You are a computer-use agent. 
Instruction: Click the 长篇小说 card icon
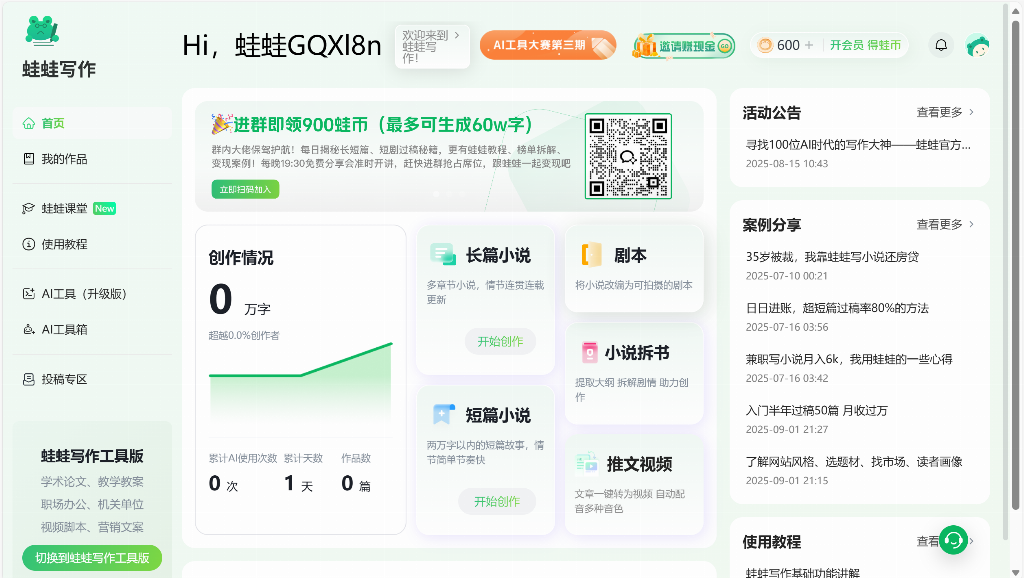442,255
